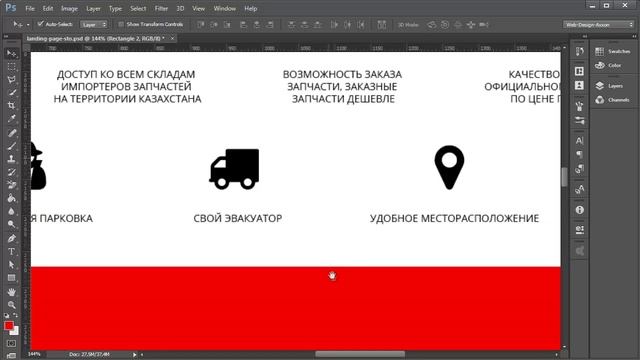Image resolution: width=640 pixels, height=360 pixels.
Task: Open the Type menu
Action: tap(115, 8)
